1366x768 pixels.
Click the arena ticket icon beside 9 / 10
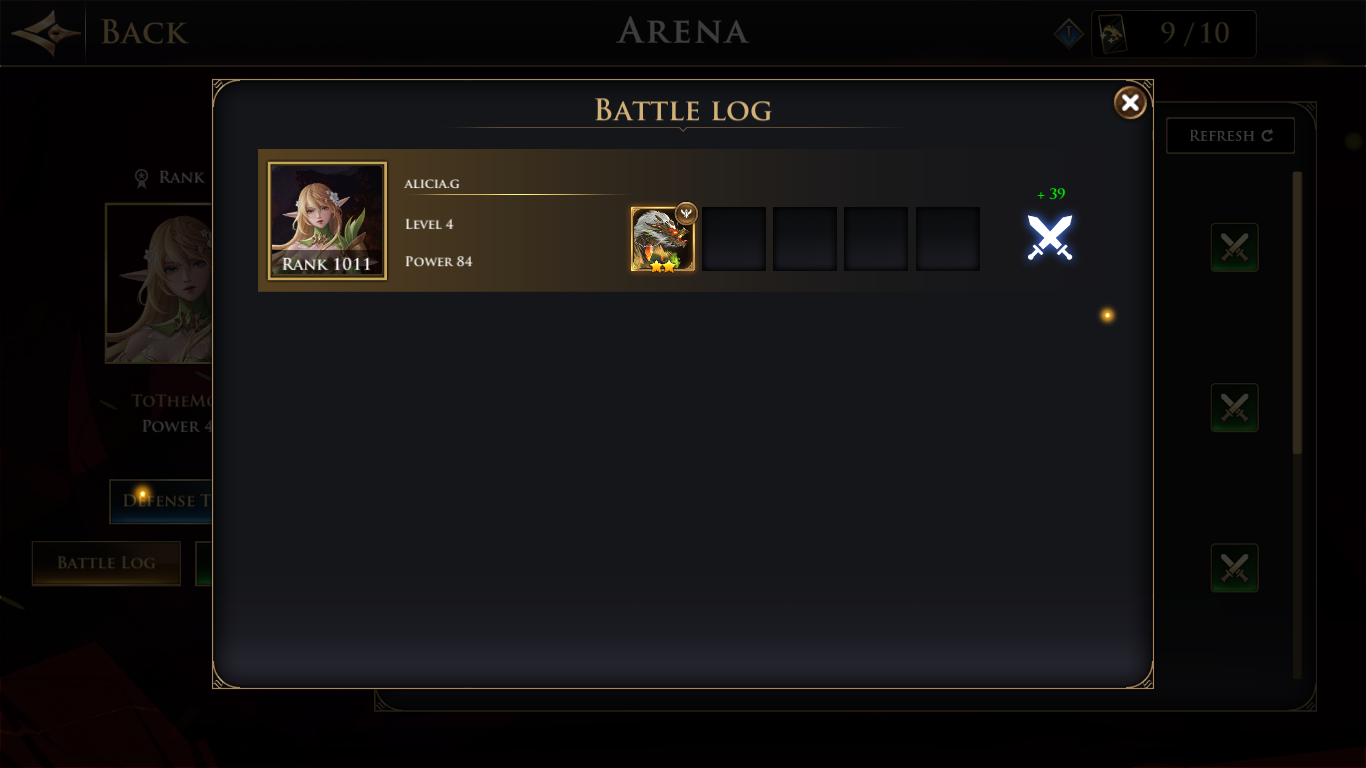click(1113, 35)
